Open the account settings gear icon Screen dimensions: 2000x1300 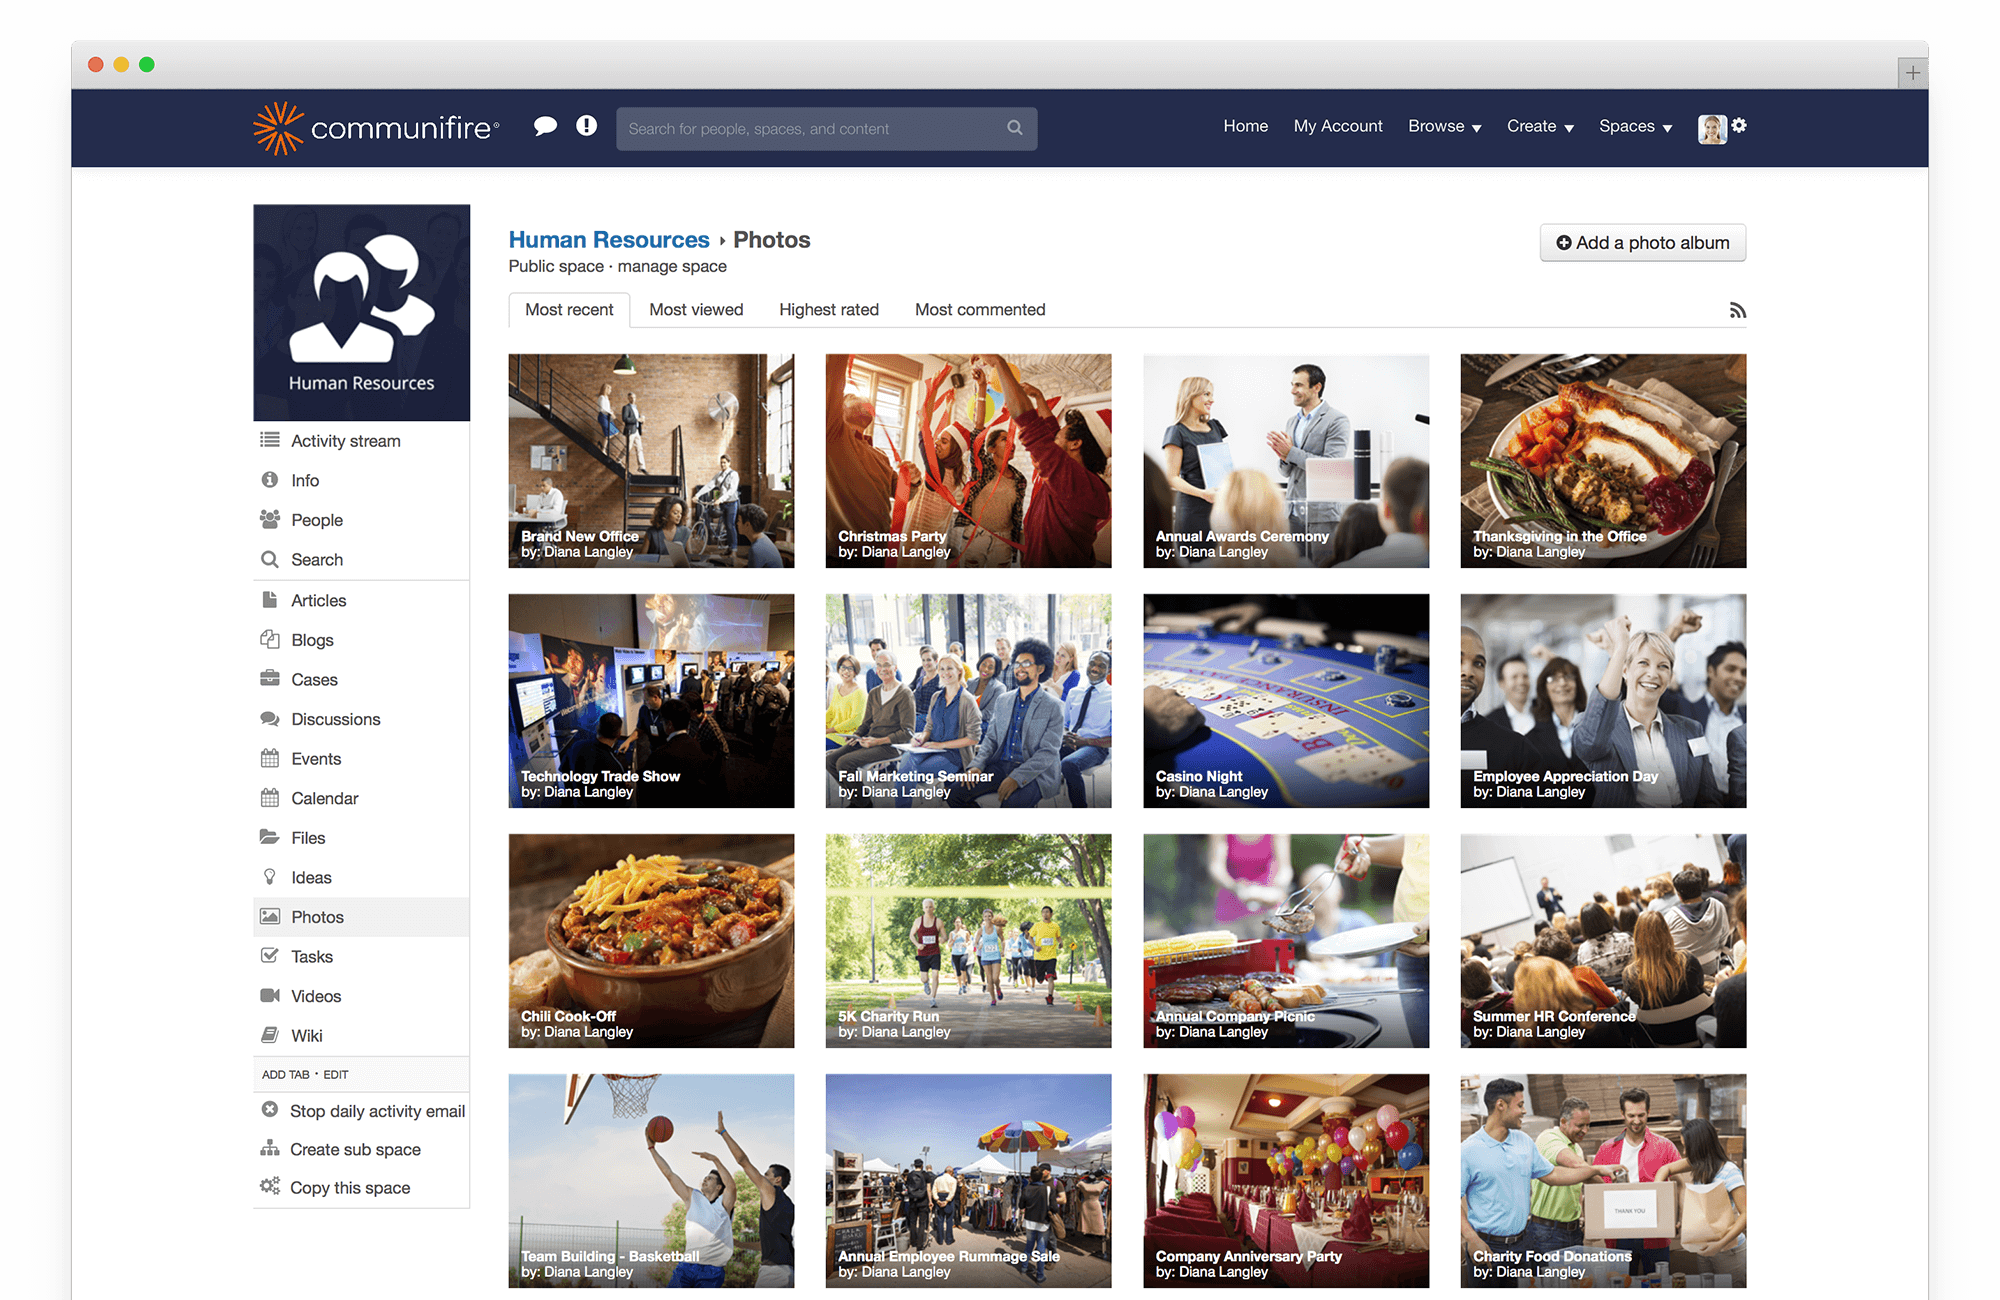pyautogui.click(x=1740, y=125)
